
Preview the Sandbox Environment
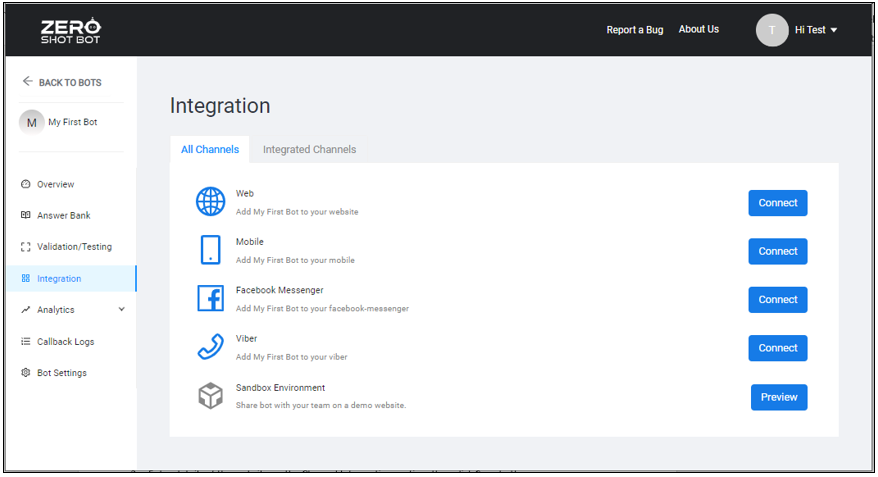tap(778, 397)
